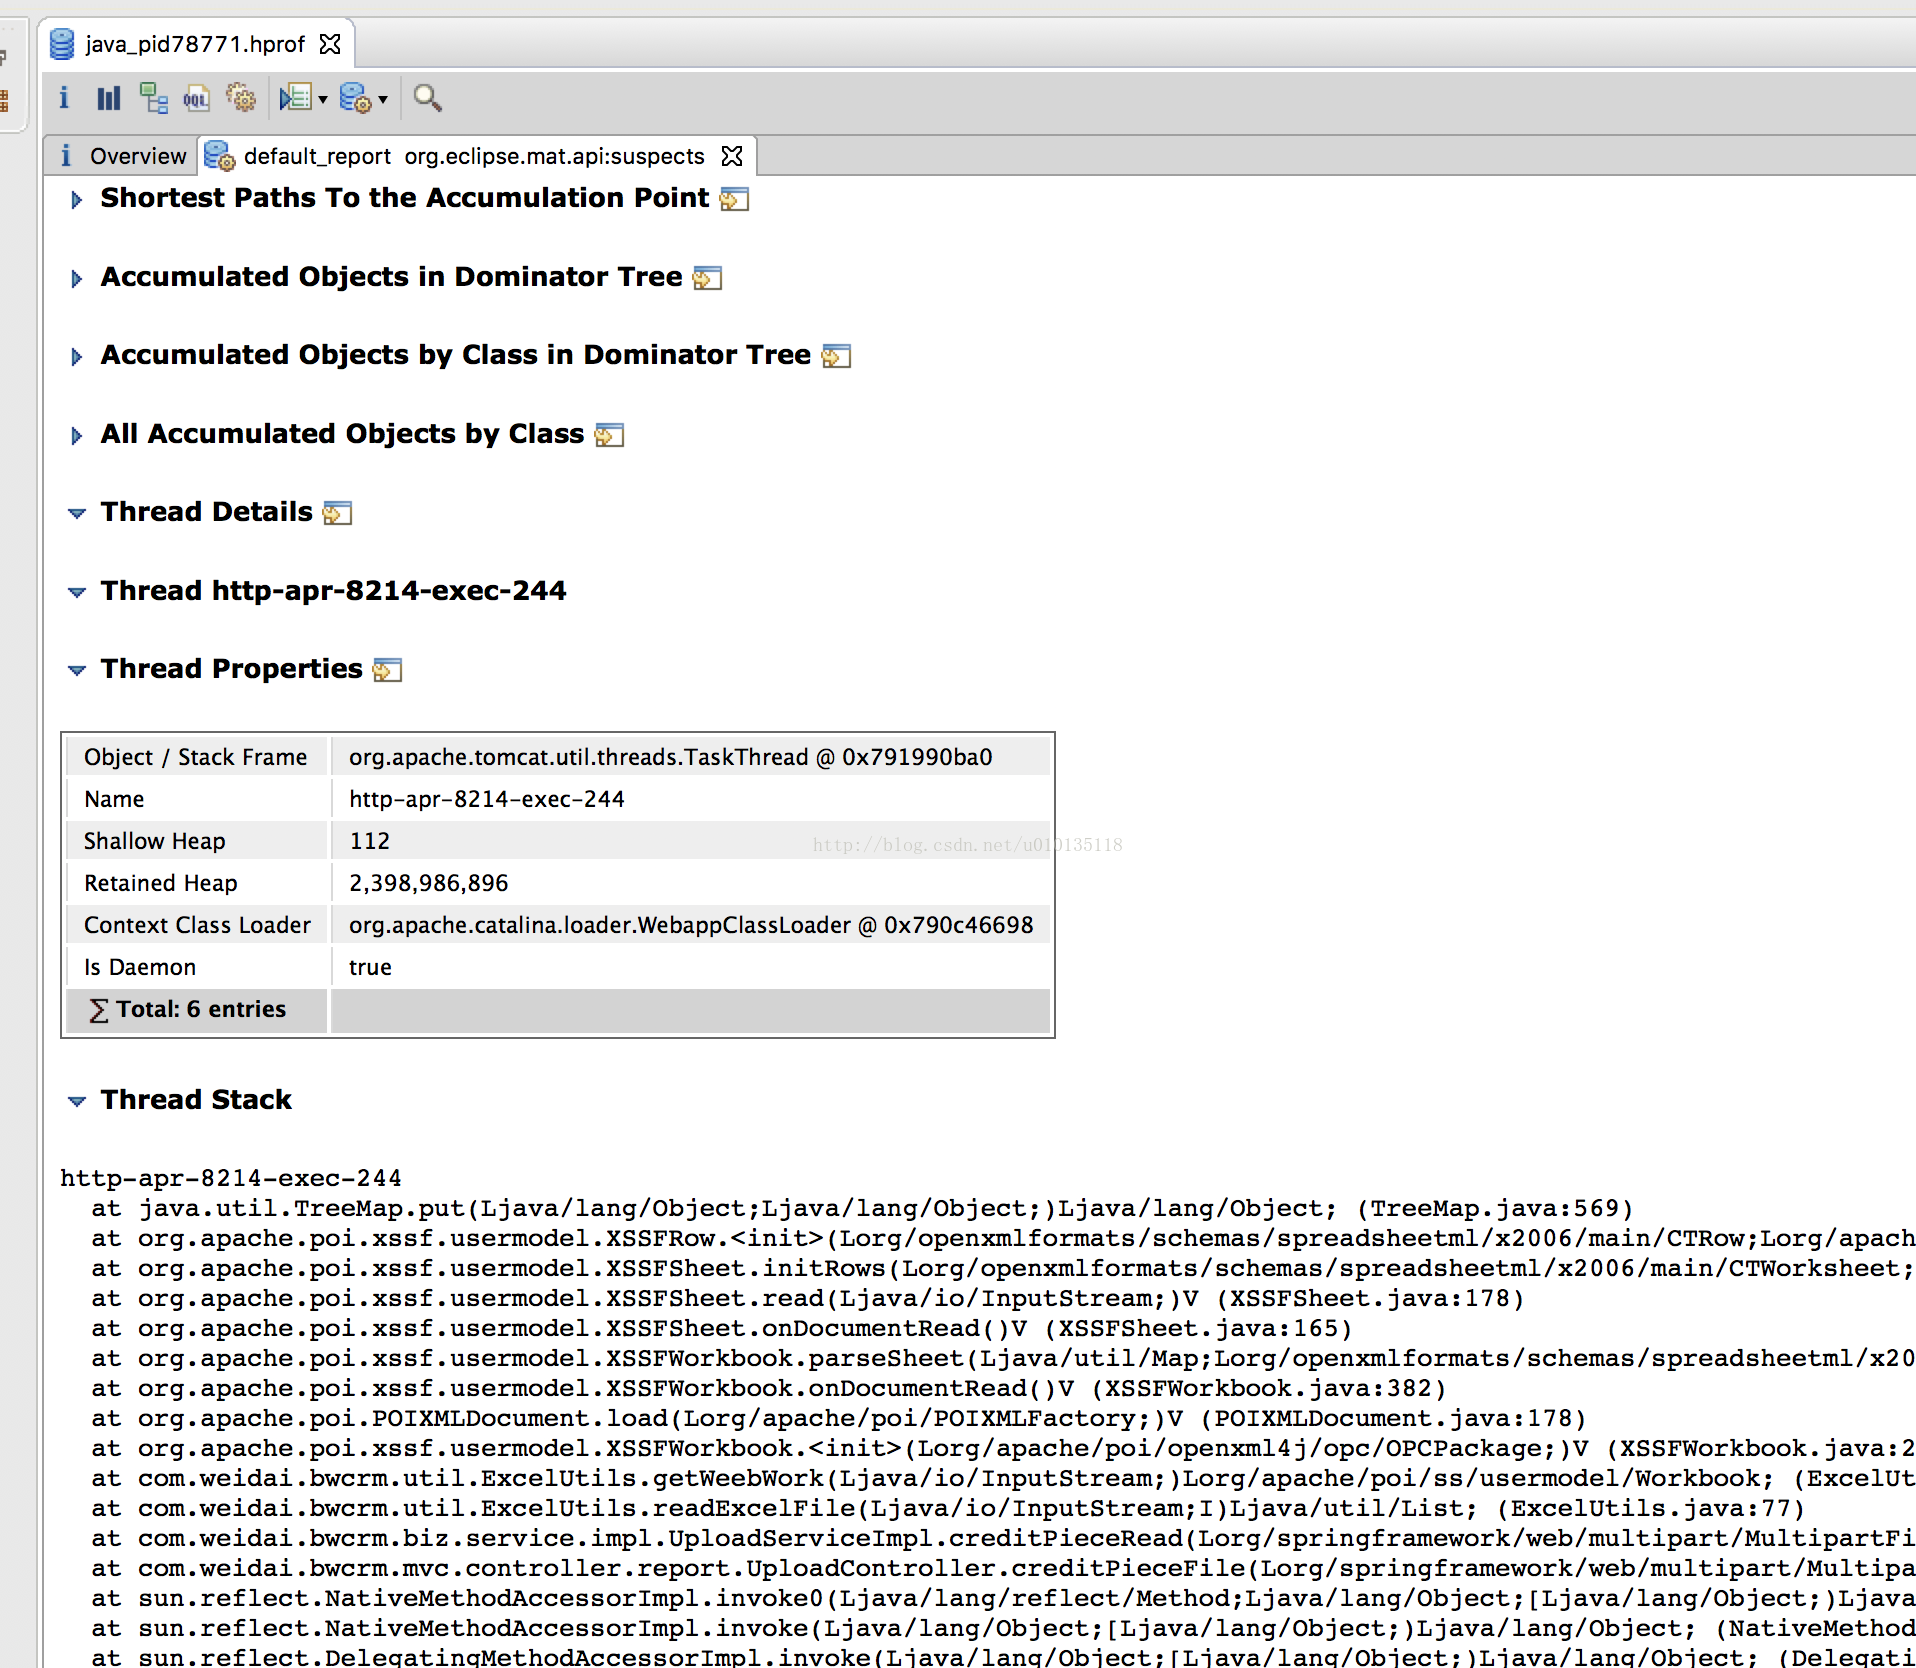Expand Shortest Paths To the Accumulation Point
The height and width of the screenshot is (1668, 1916).
[x=76, y=200]
